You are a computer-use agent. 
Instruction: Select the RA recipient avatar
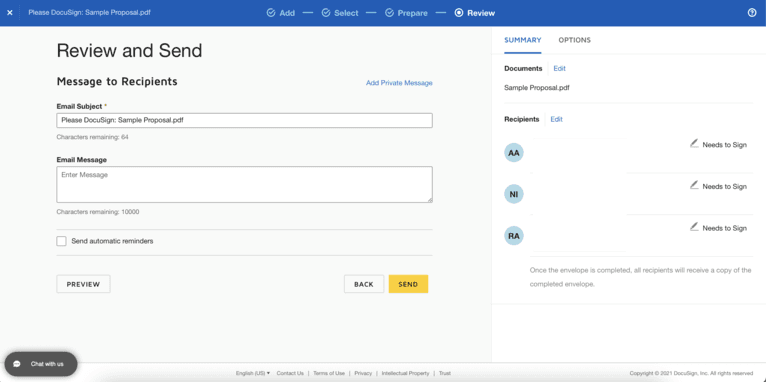coord(514,236)
